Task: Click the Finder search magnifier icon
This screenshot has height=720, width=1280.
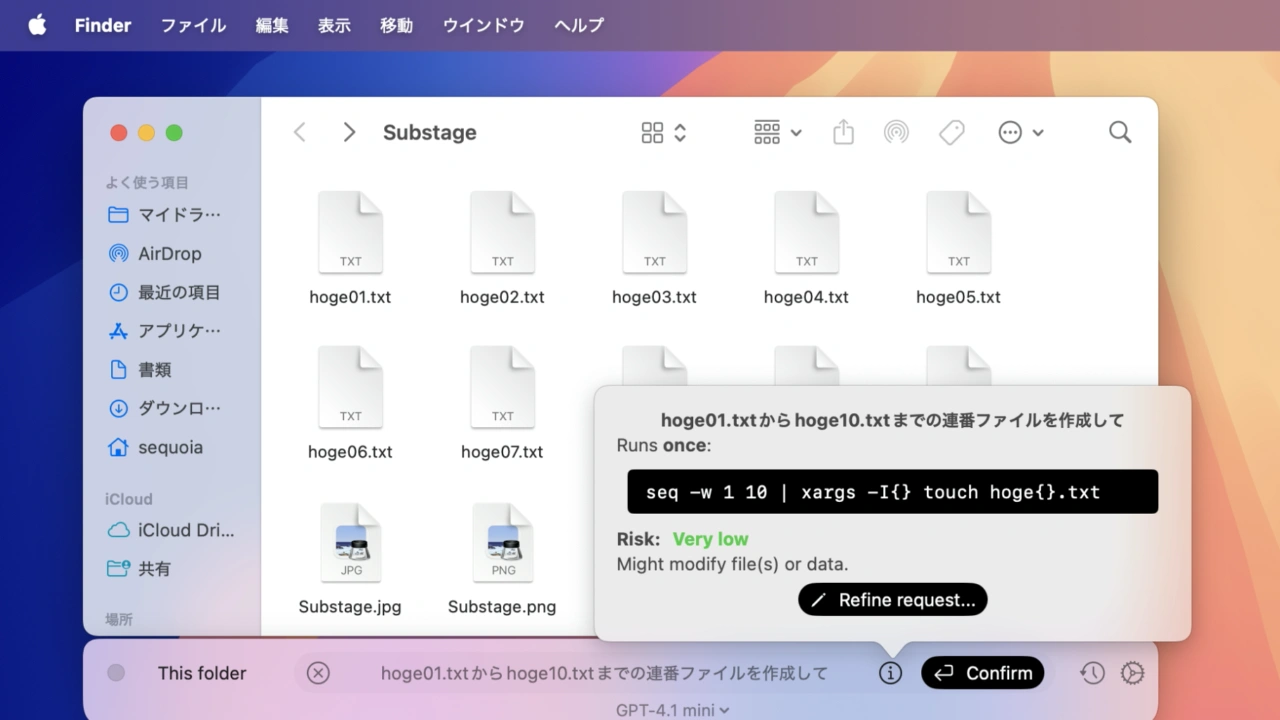Action: click(1120, 132)
